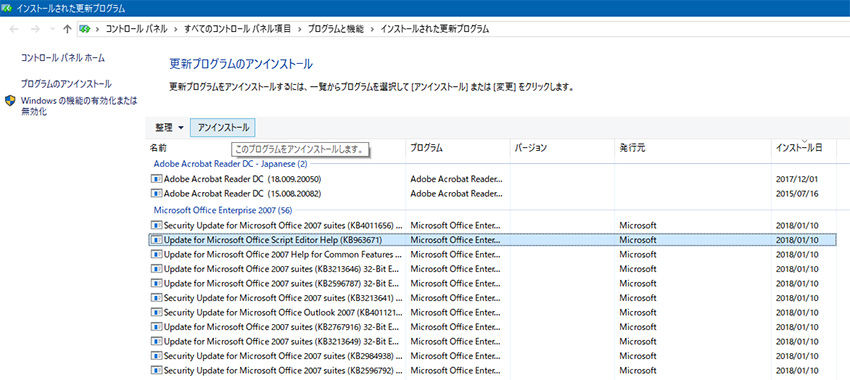
Task: Navigate to コントロール パネル breadcrumb
Action: 136,29
